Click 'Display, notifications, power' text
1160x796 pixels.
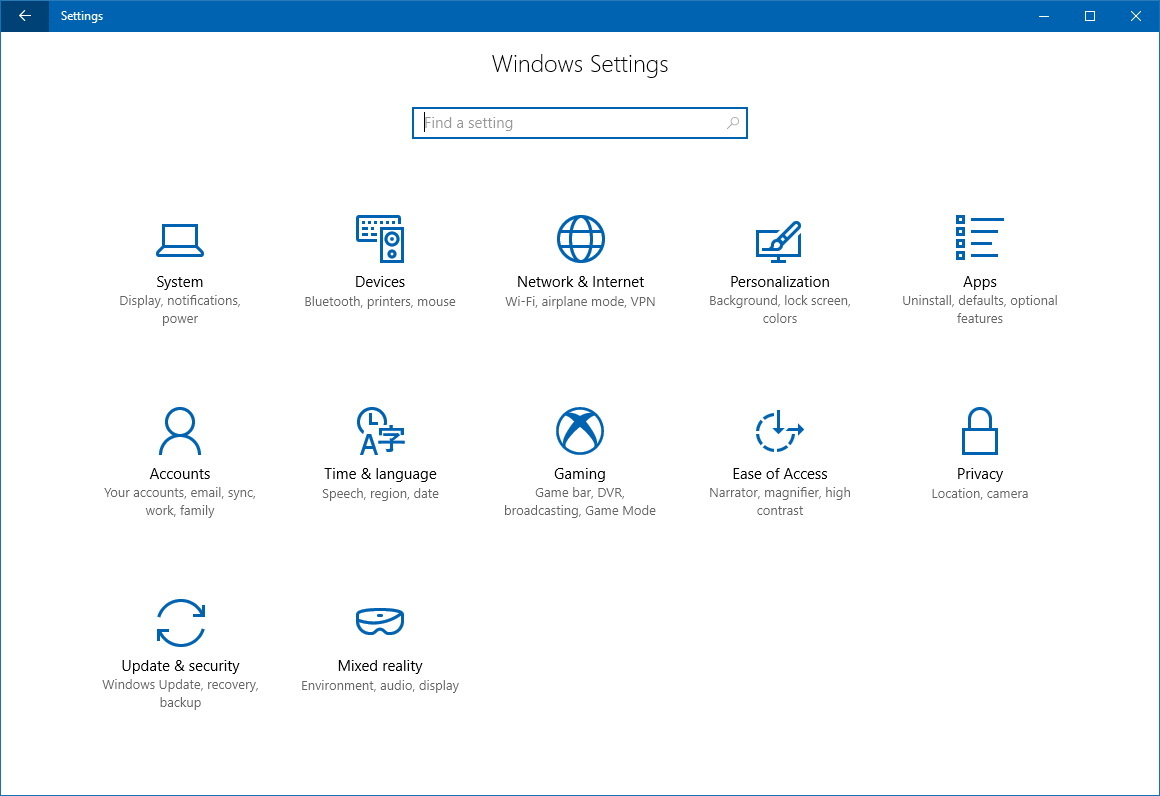point(180,309)
